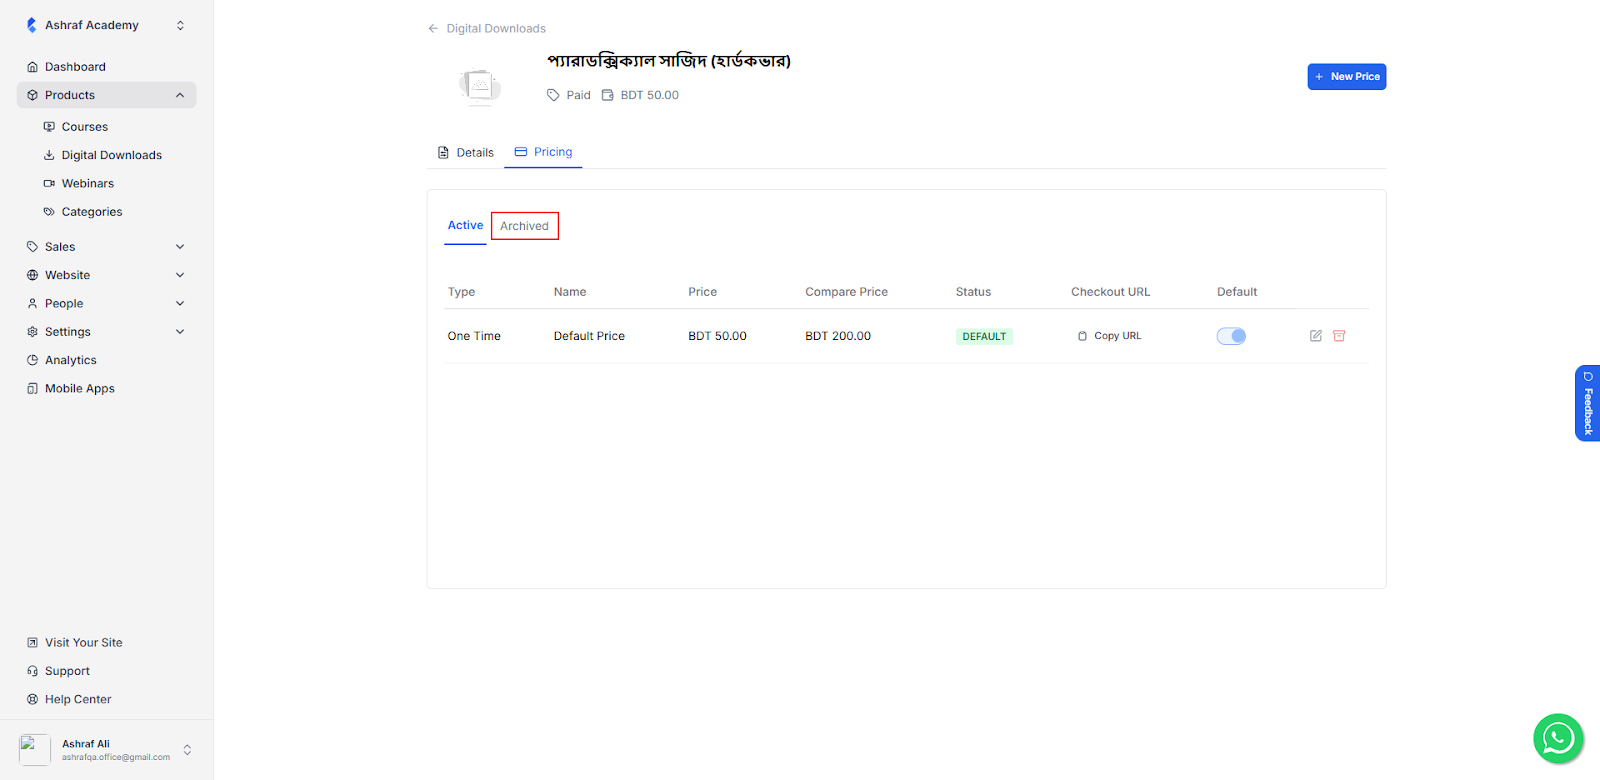Open WhatsApp chat bubble
This screenshot has height=780, width=1600.
pos(1557,739)
